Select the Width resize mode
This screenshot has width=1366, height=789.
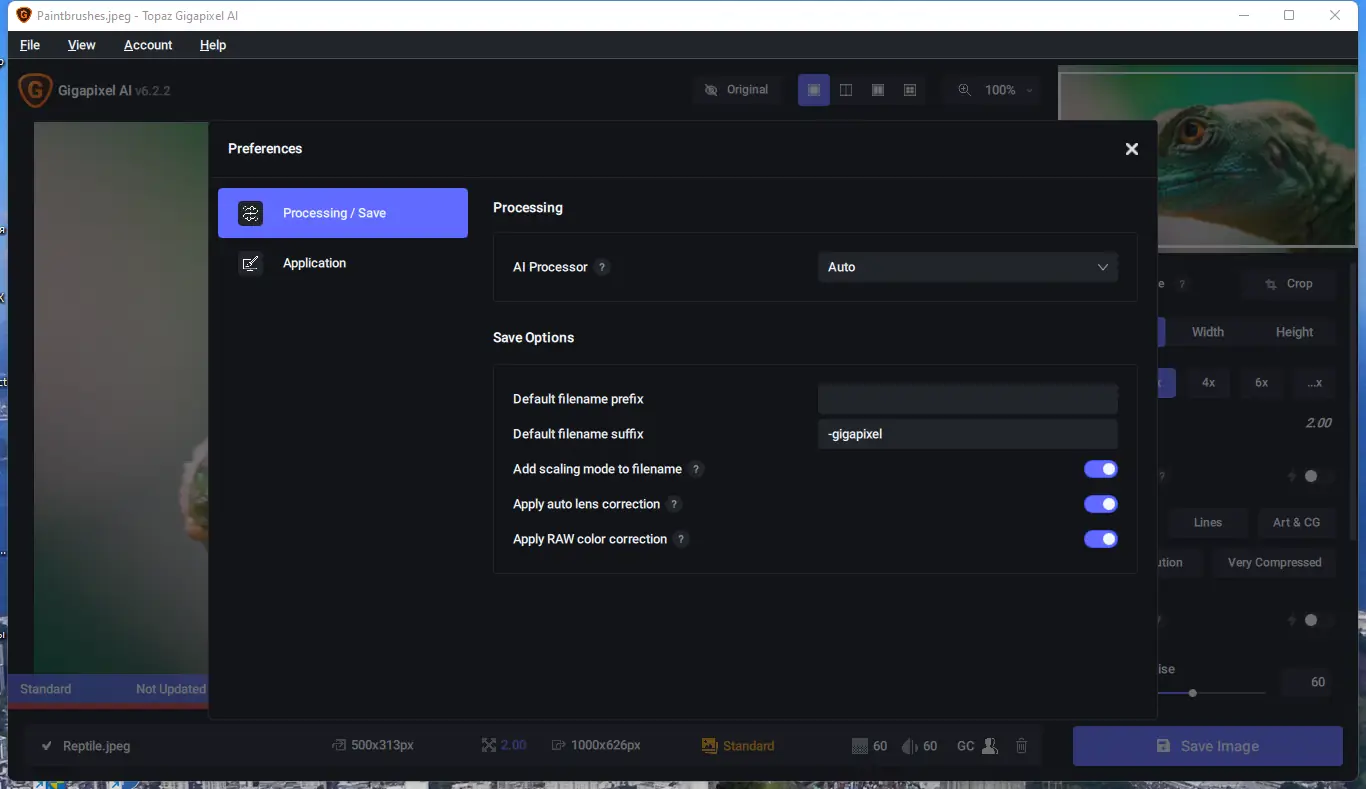click(1208, 332)
